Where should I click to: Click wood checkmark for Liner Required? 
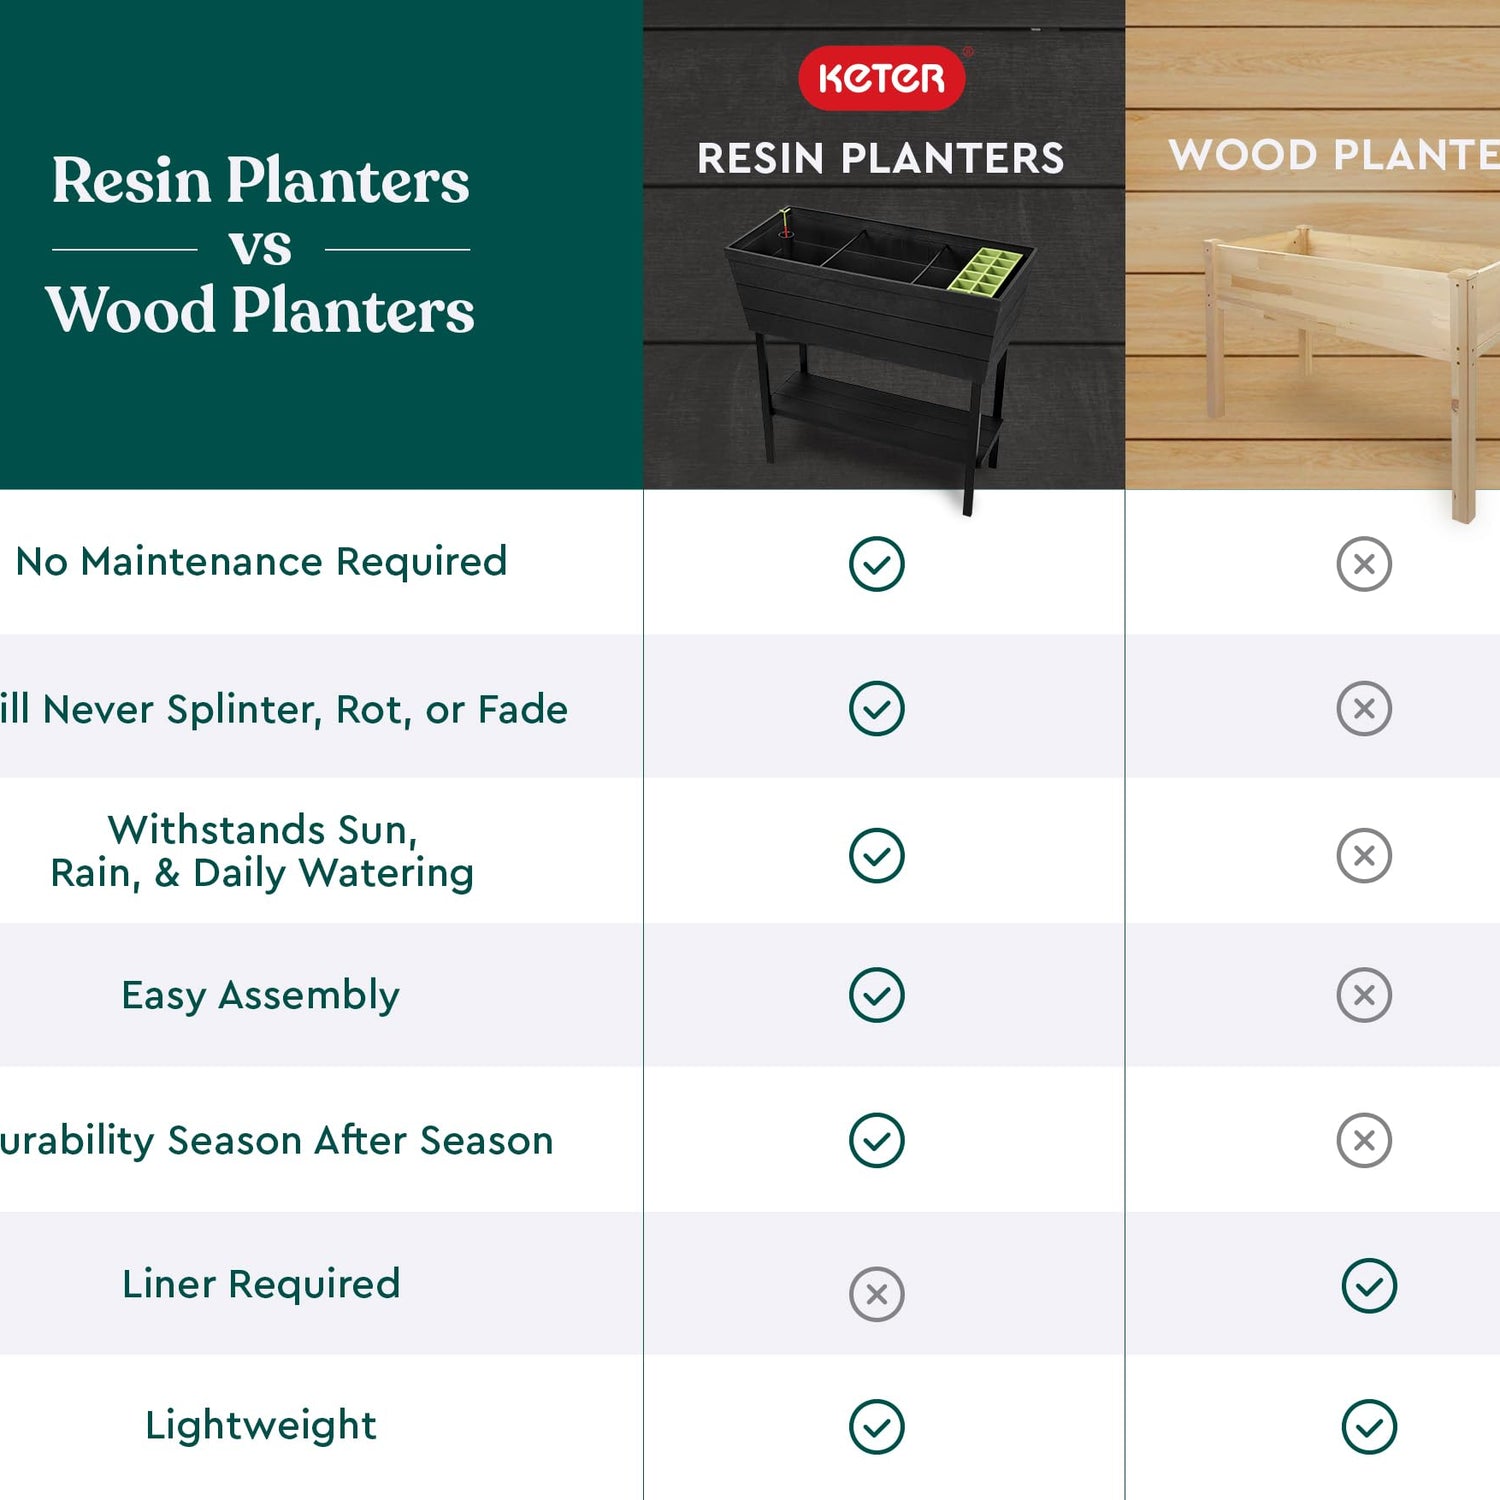(1369, 1285)
